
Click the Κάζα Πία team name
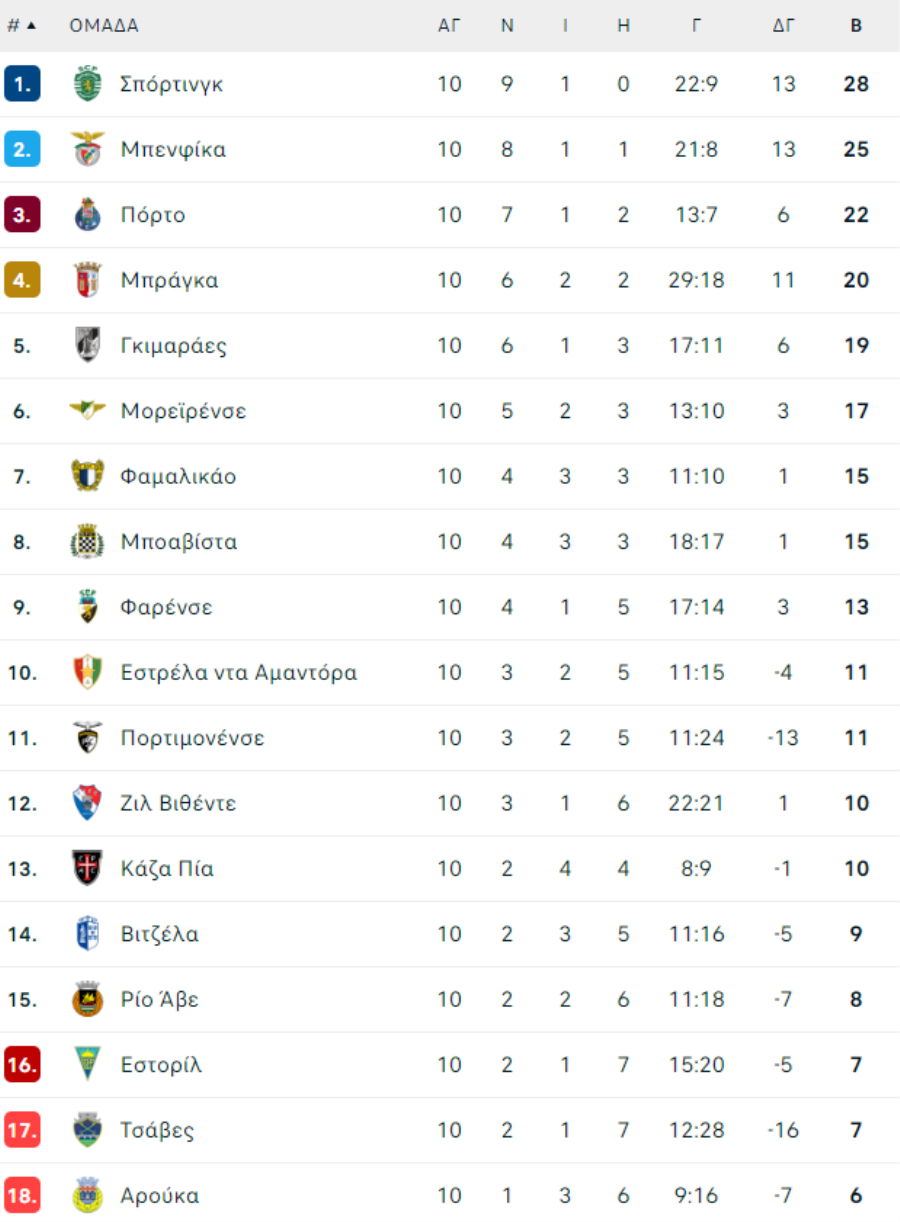click(167, 869)
